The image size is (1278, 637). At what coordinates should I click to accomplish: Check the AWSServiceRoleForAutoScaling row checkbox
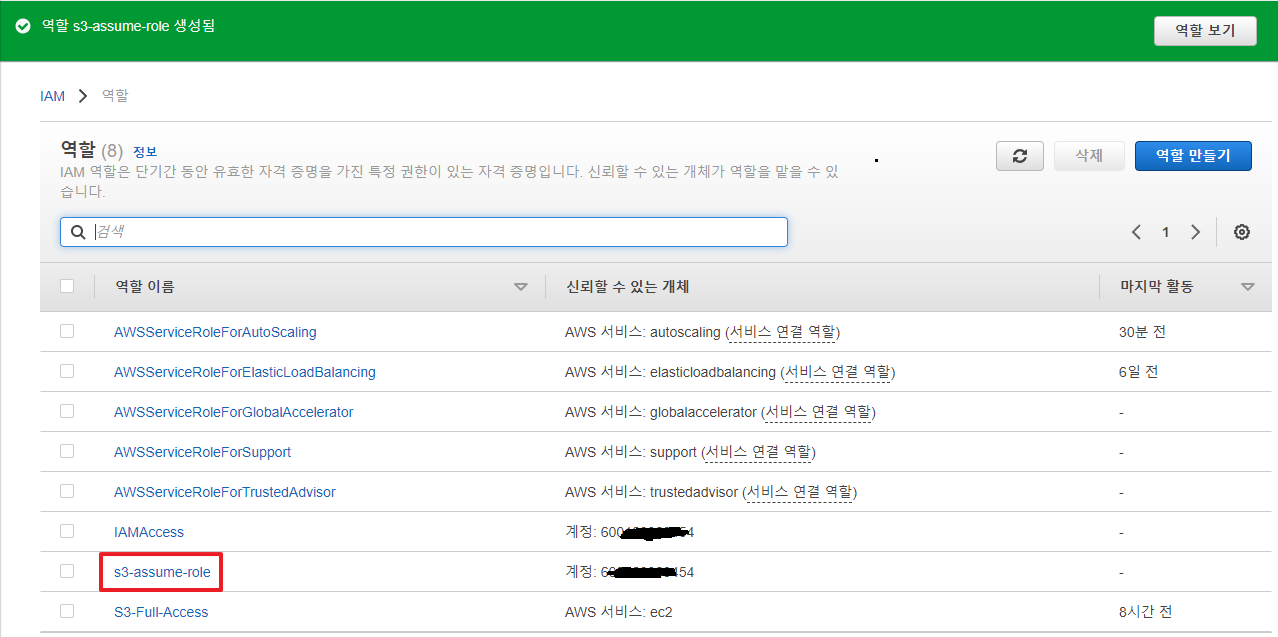[67, 331]
